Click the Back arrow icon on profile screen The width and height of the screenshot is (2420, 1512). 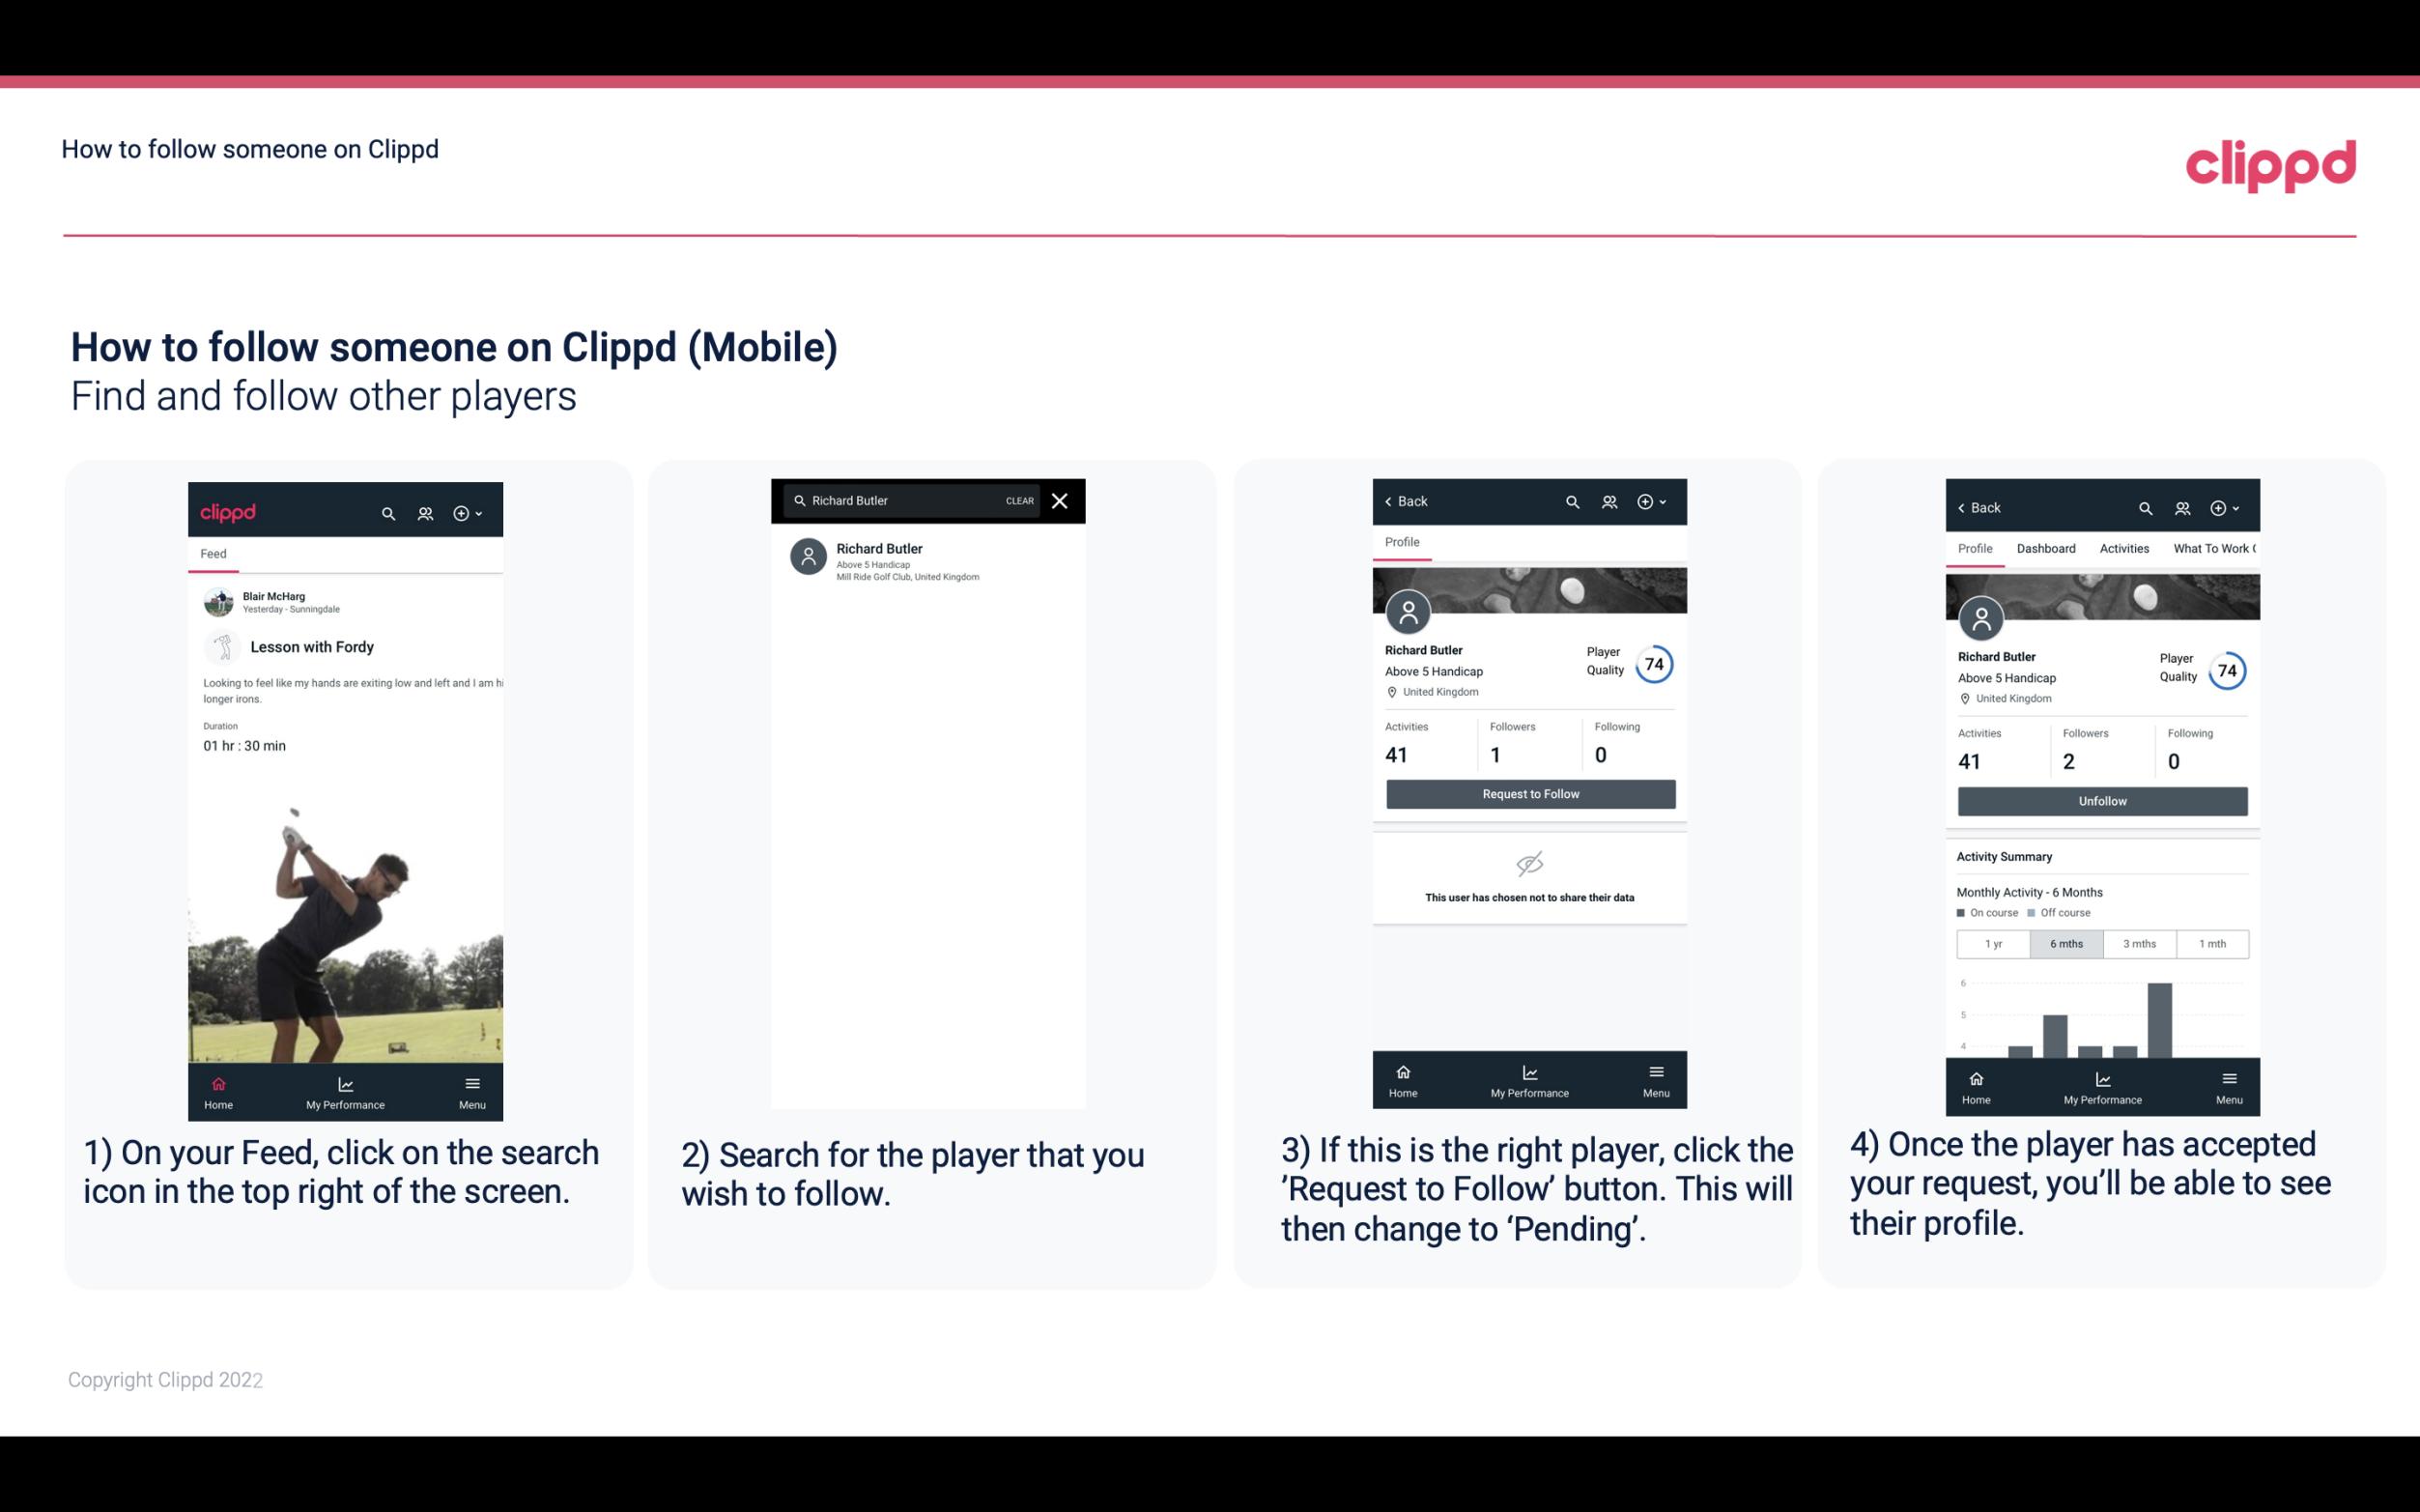pos(1393,501)
